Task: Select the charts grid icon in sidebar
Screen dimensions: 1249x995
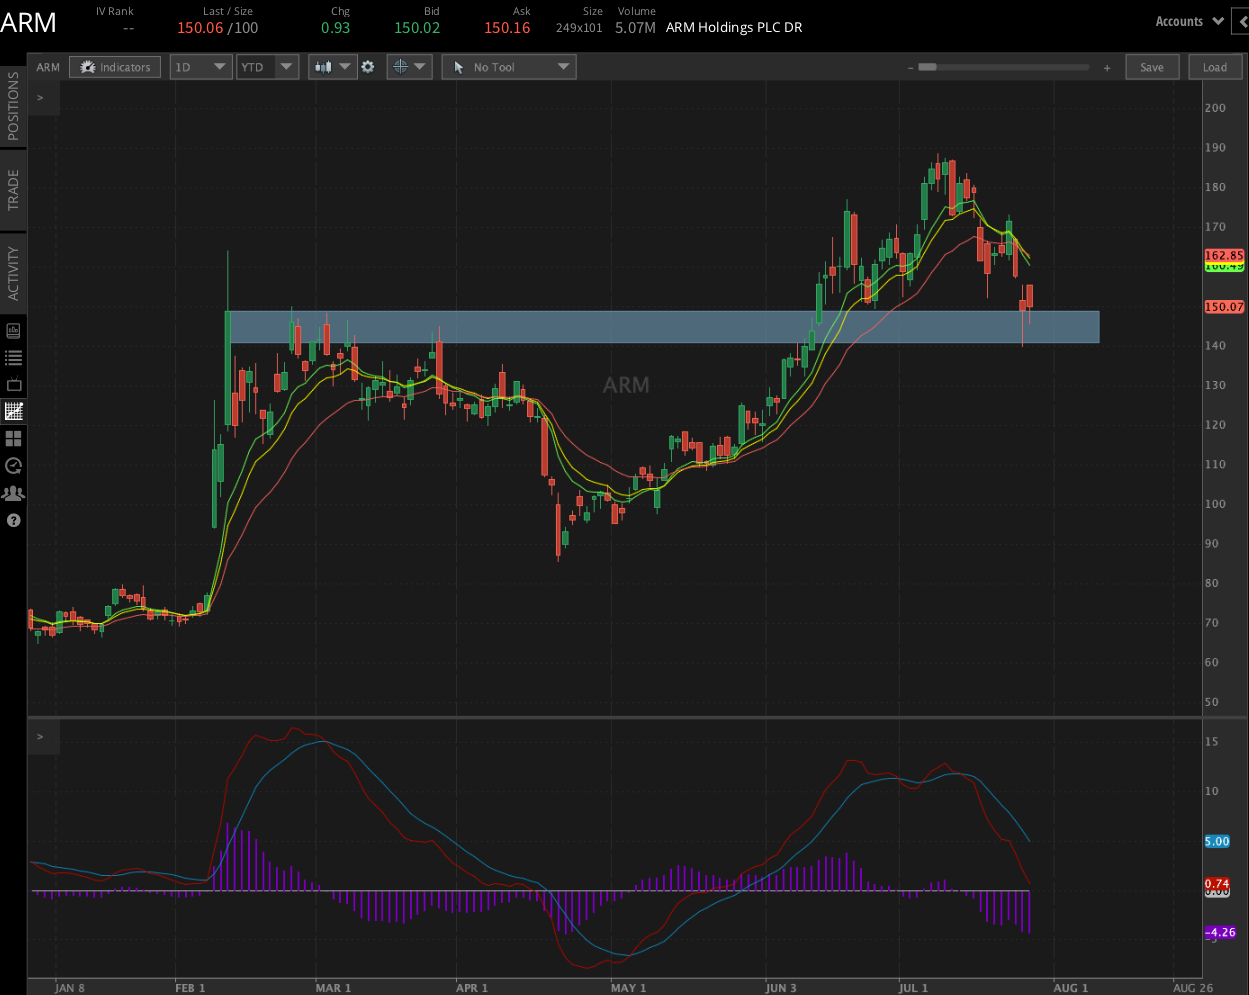Action: 14,411
